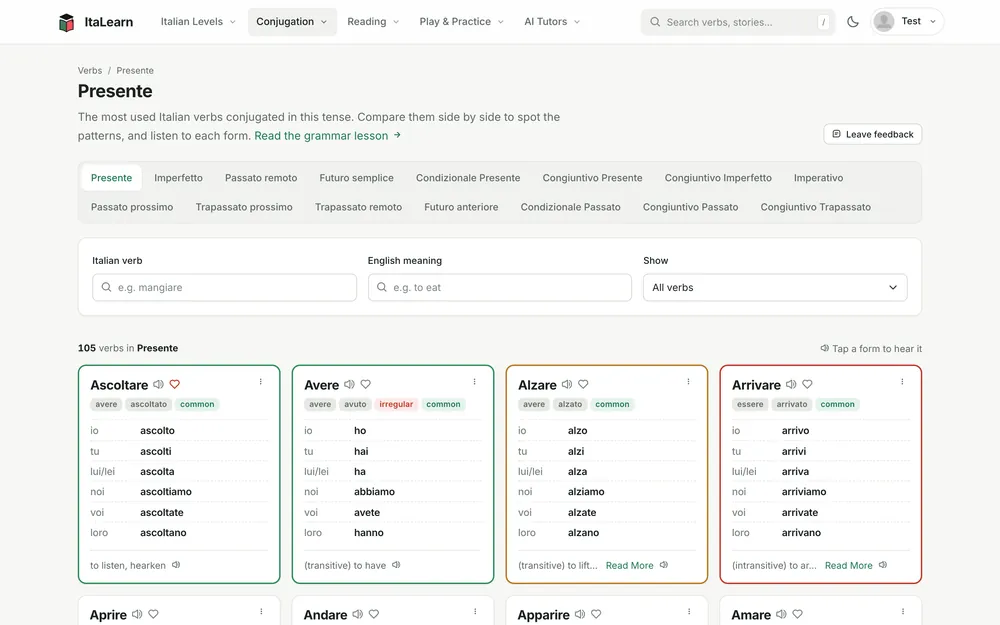This screenshot has width=1000, height=625.
Task: Play audio for Ascoltare verb title
Action: click(158, 385)
